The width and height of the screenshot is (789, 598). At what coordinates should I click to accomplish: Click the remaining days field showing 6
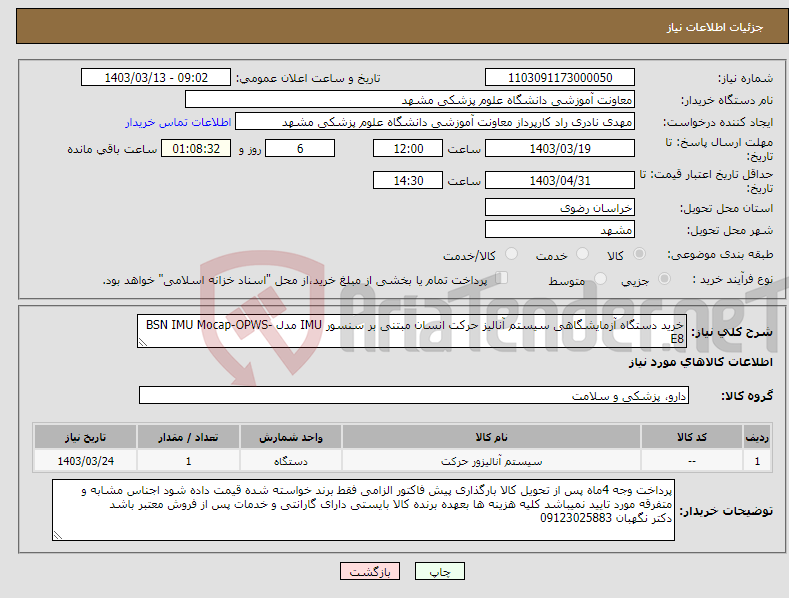click(300, 148)
